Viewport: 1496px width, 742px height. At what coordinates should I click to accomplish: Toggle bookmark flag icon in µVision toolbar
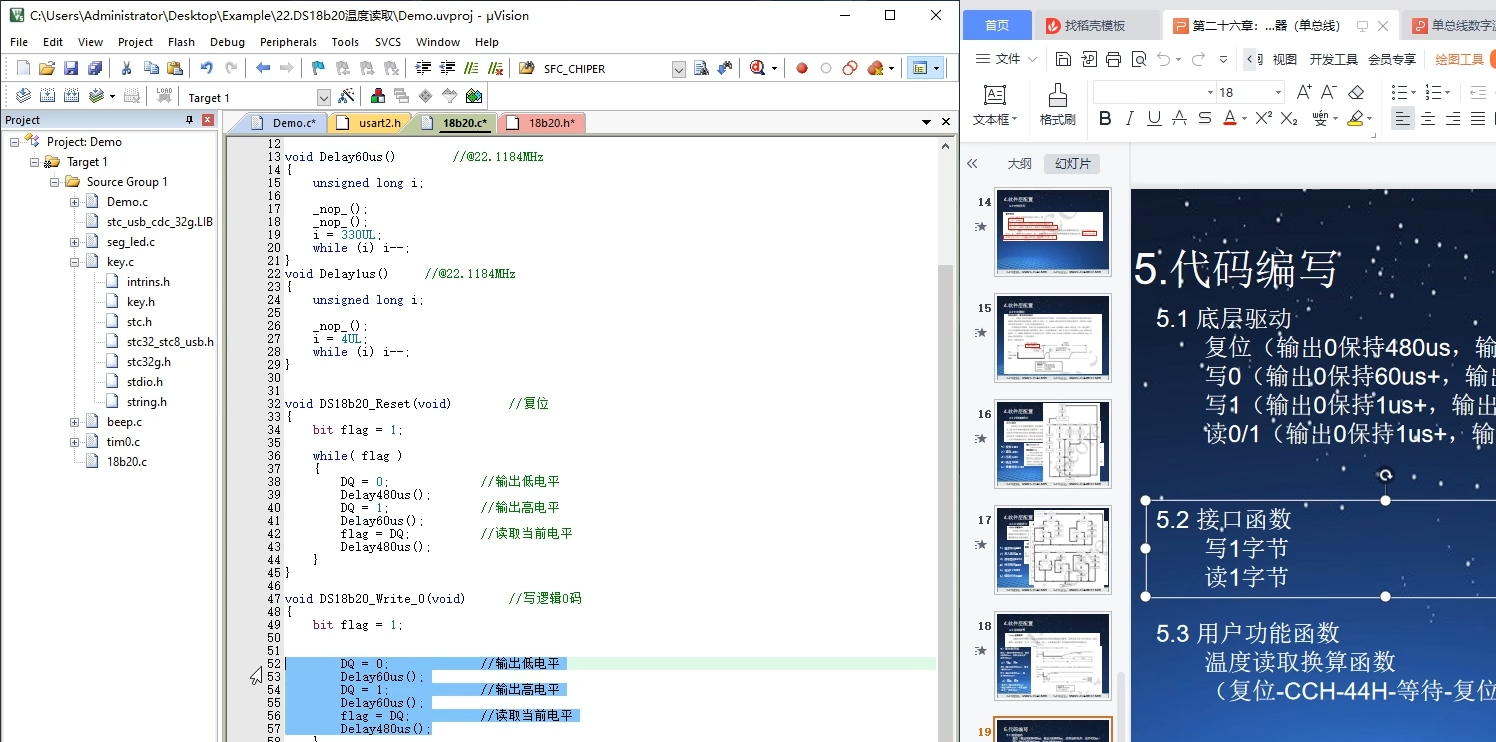319,68
